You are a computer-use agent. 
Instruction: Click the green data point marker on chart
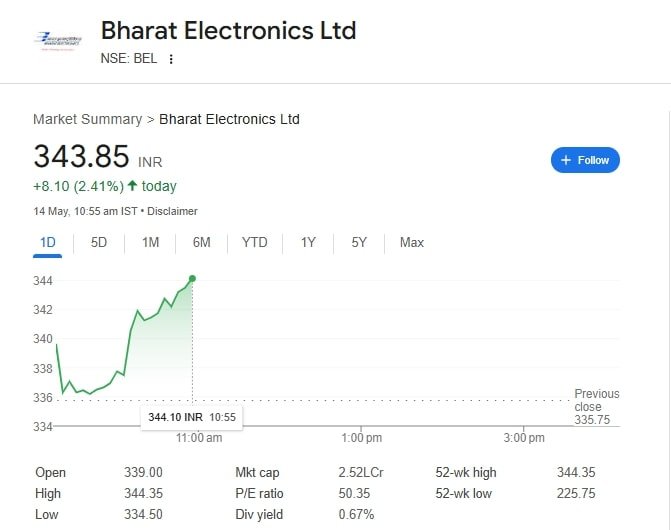pyautogui.click(x=192, y=279)
